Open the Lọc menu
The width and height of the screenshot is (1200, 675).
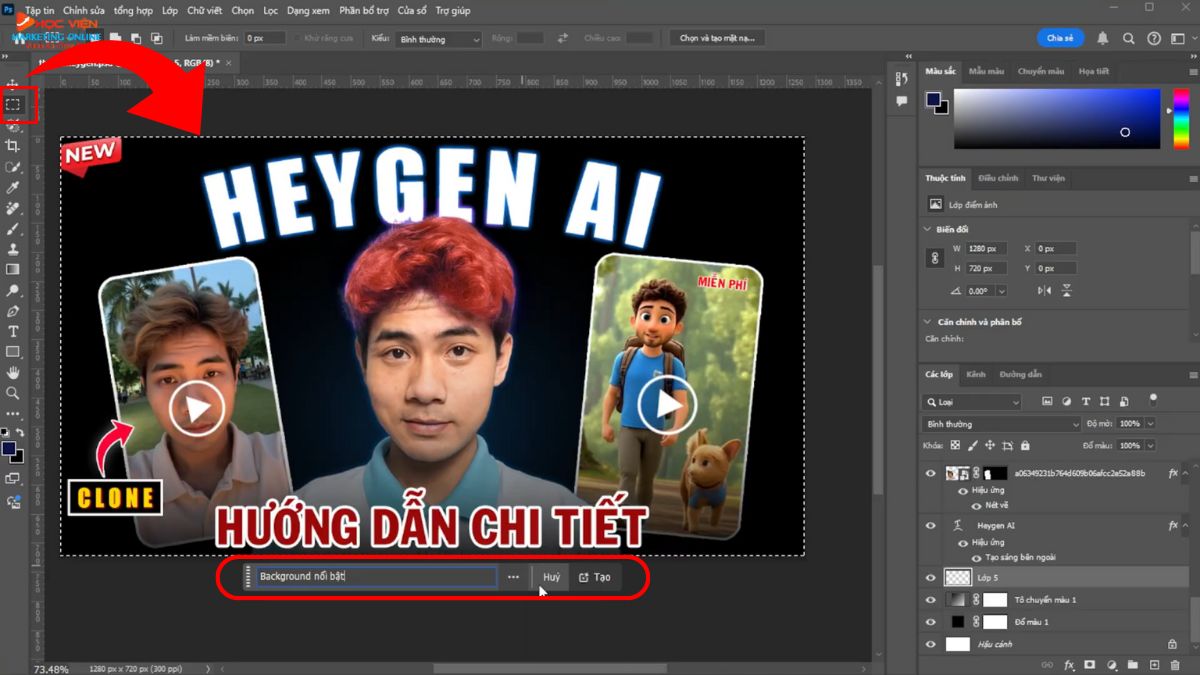[x=270, y=10]
